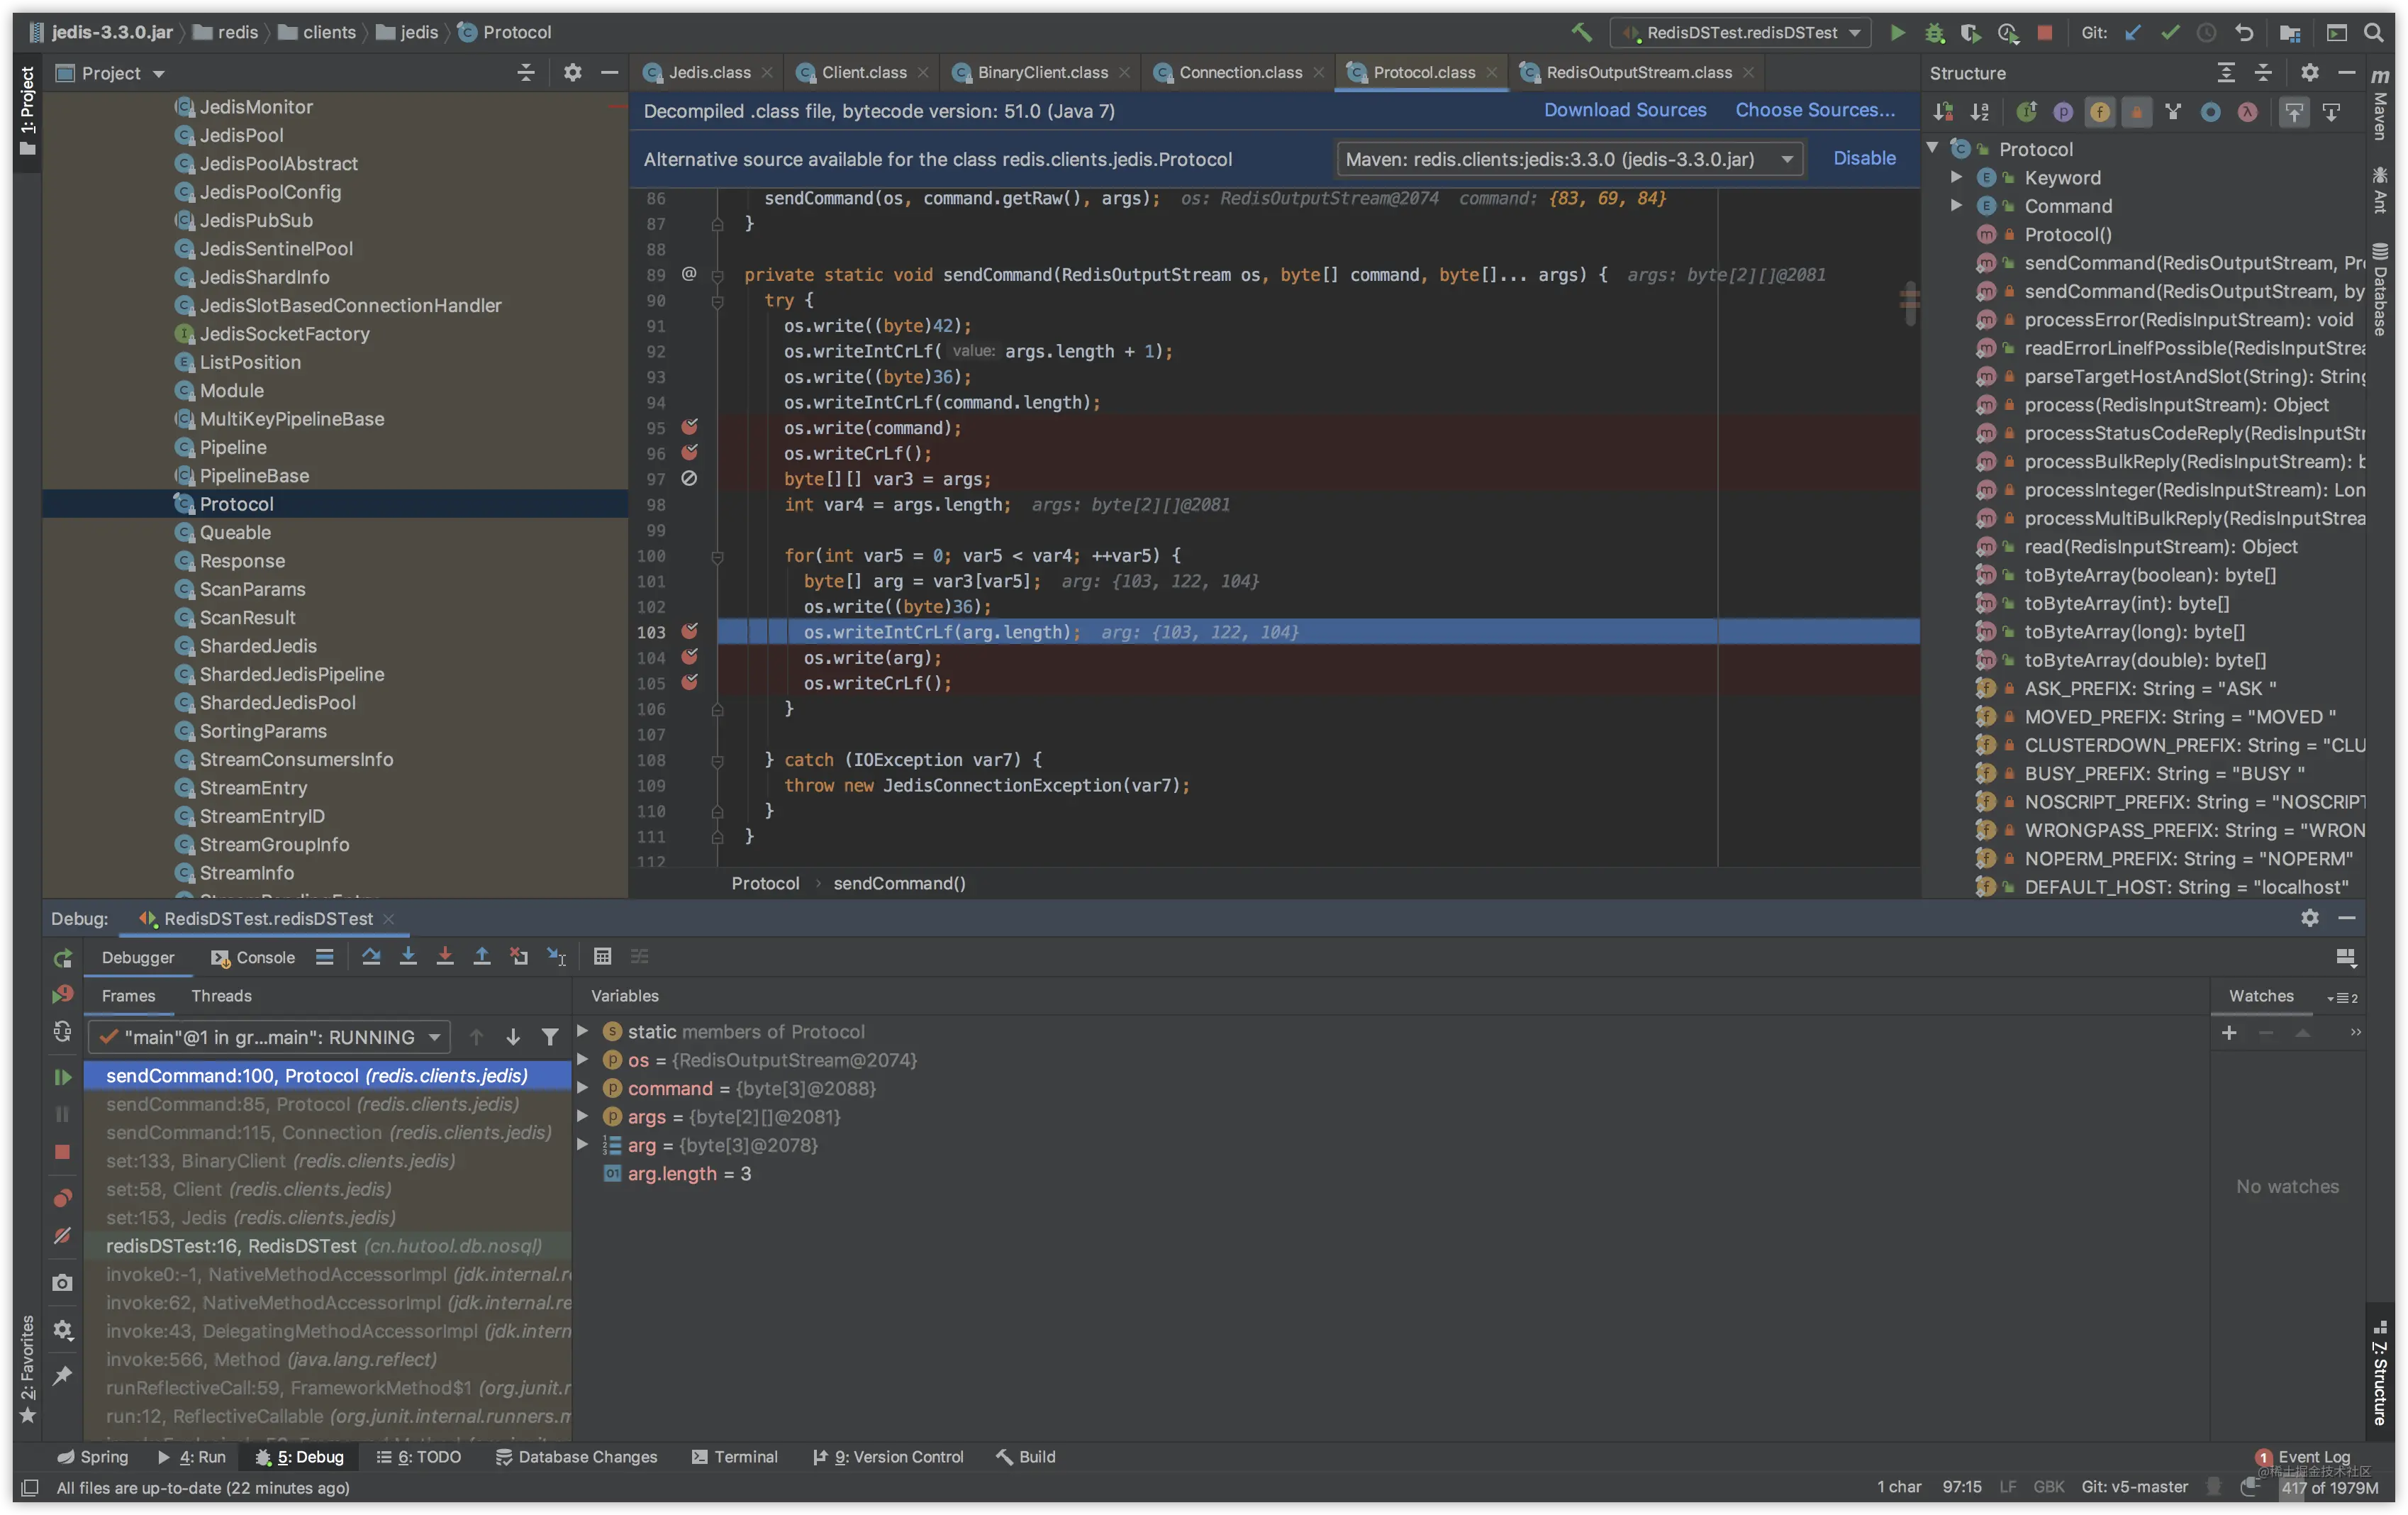Toggle breakpoint on line 95
Image resolution: width=2408 pixels, height=1515 pixels.
pos(689,427)
